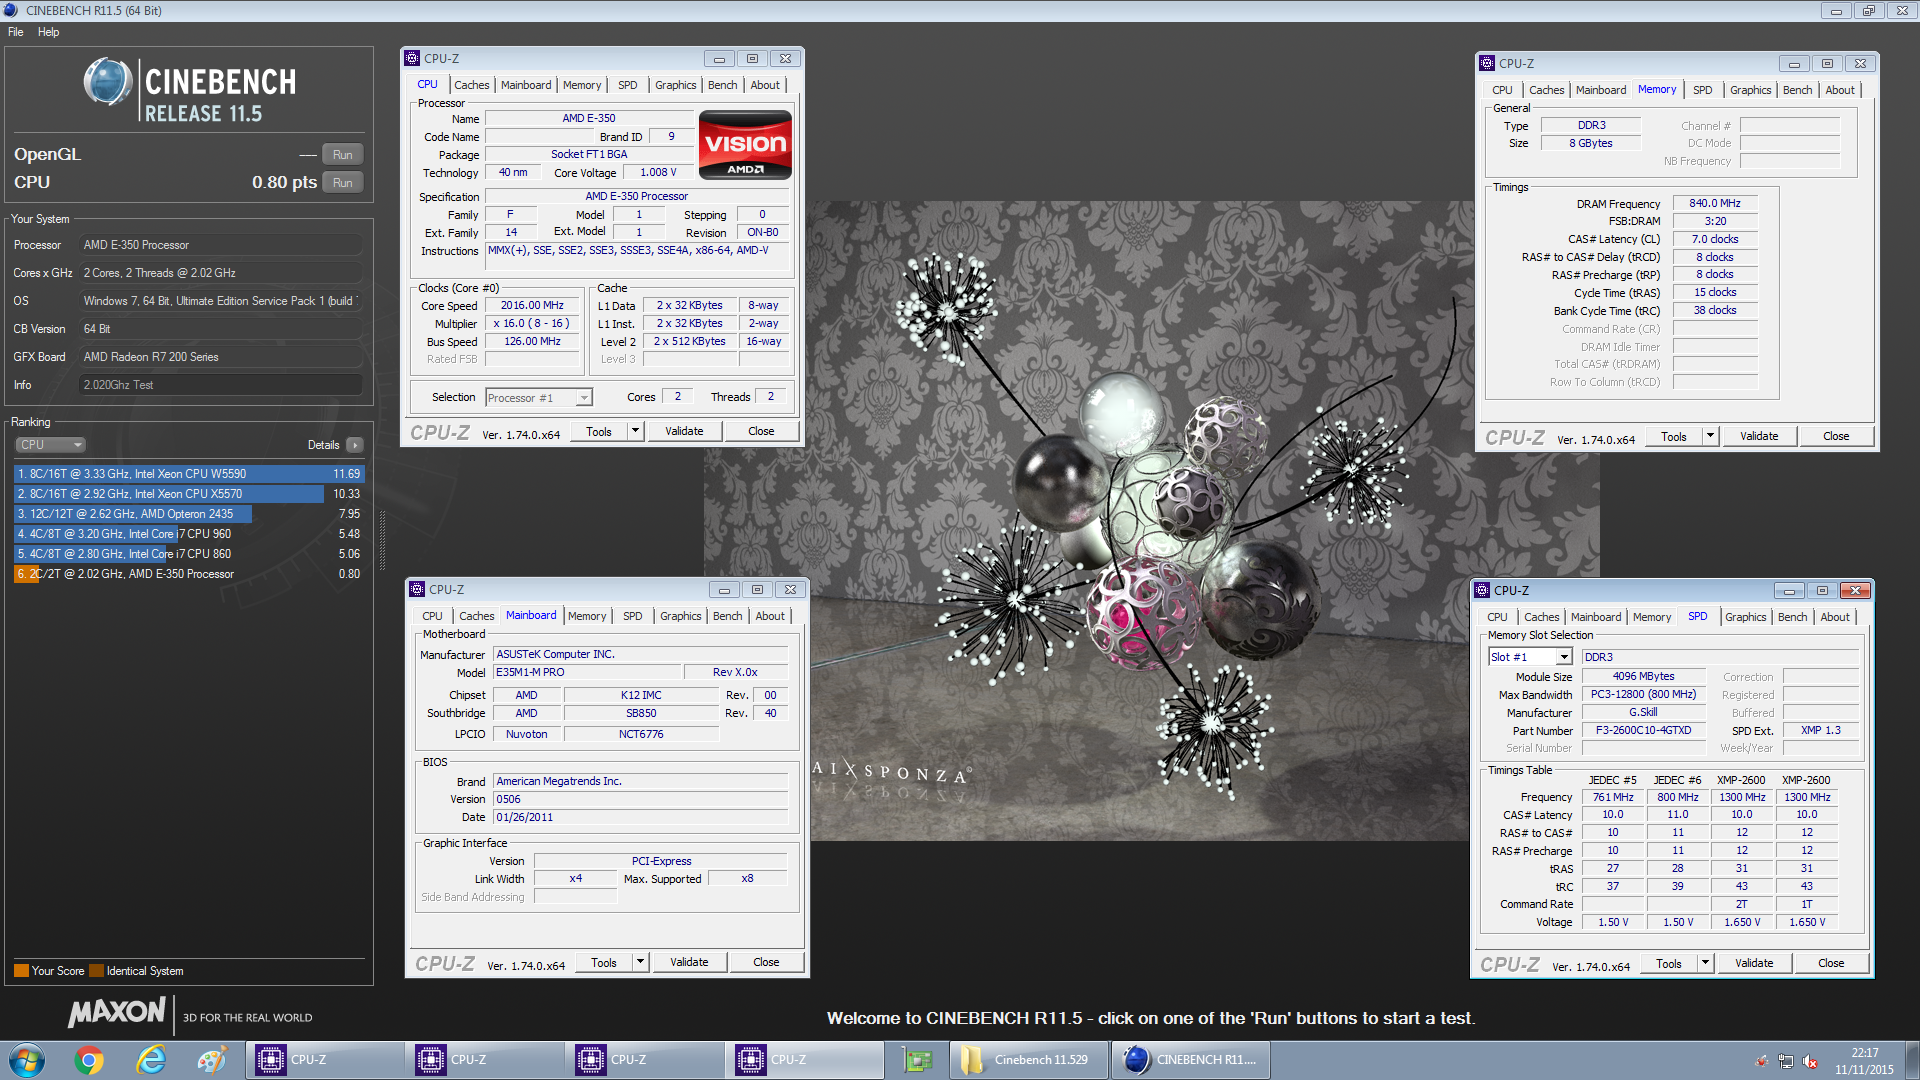Viewport: 1920px width, 1080px height.
Task: Expand the ranking Details arrow
Action: tap(355, 445)
